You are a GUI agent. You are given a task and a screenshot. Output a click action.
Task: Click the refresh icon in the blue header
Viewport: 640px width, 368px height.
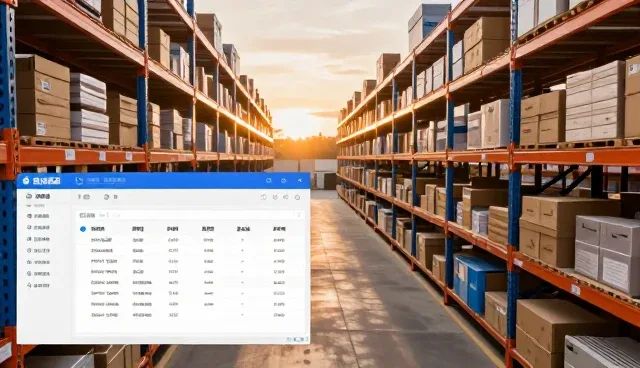coord(269,180)
